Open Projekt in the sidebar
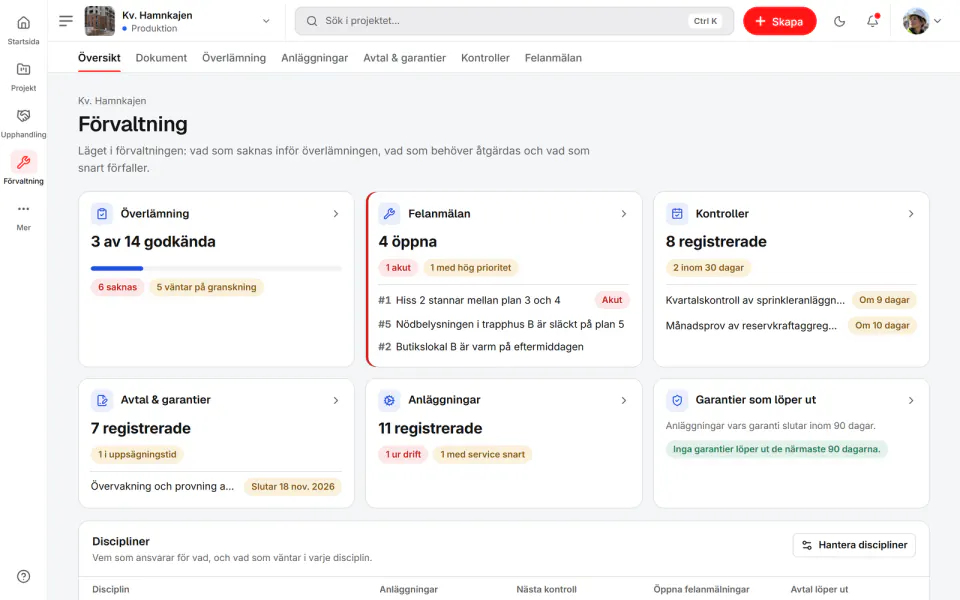The width and height of the screenshot is (960, 600). click(x=23, y=77)
